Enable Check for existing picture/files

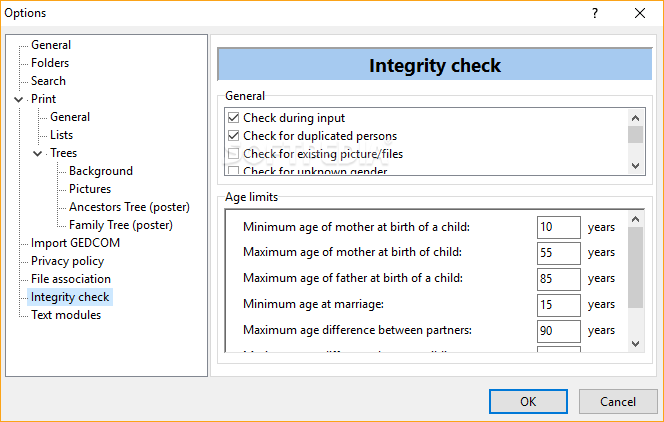(x=234, y=154)
